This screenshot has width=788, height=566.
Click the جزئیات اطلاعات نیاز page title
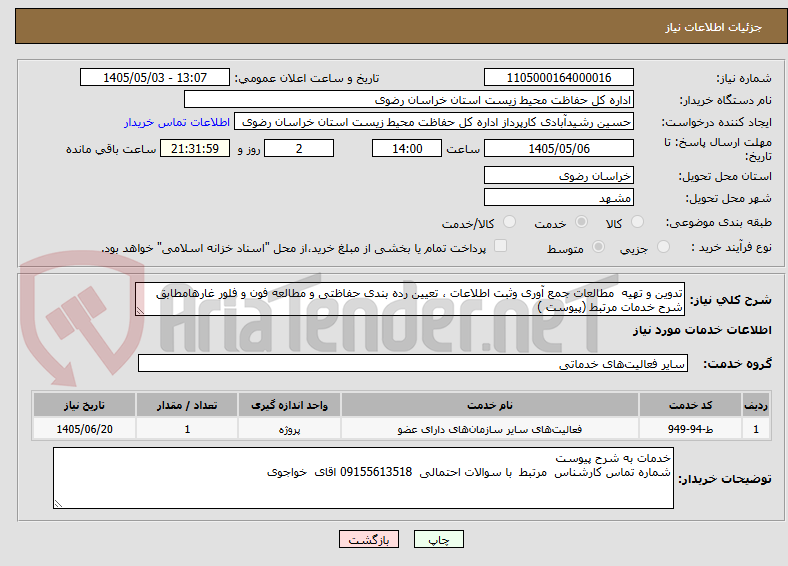tap(714, 27)
